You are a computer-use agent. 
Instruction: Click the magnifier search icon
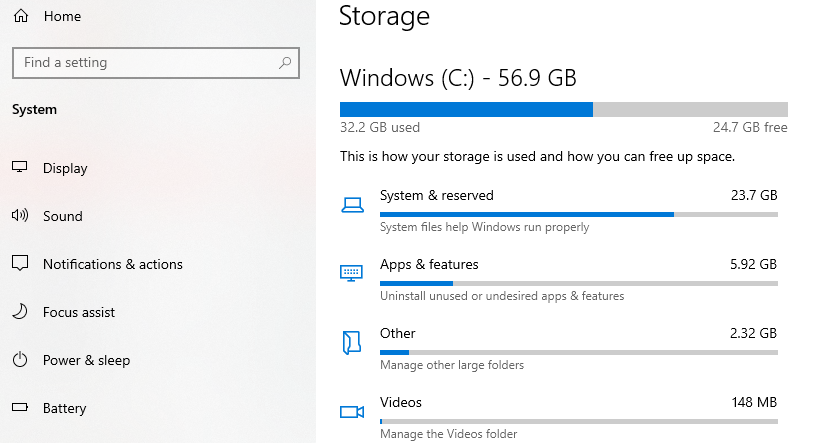[x=285, y=63]
